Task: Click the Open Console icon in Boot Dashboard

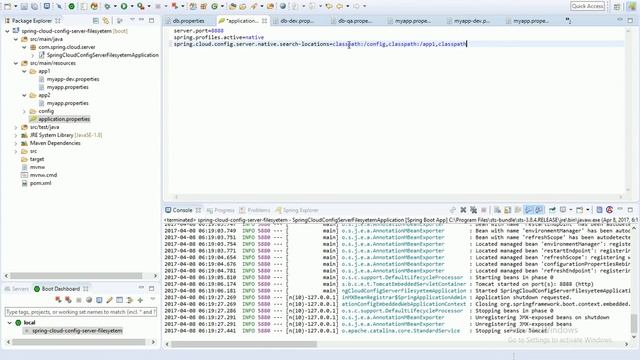Action: coord(99,300)
